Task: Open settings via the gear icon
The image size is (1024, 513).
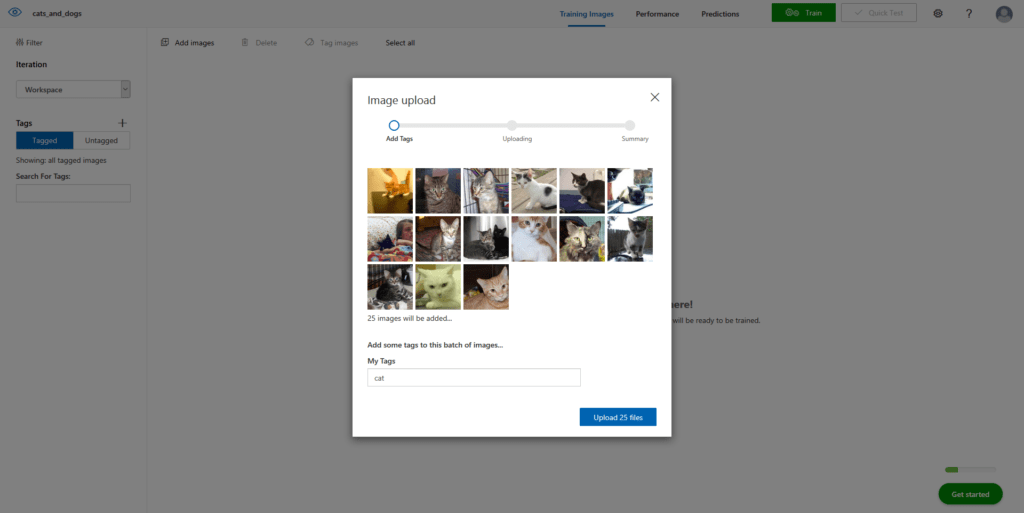Action: 938,13
